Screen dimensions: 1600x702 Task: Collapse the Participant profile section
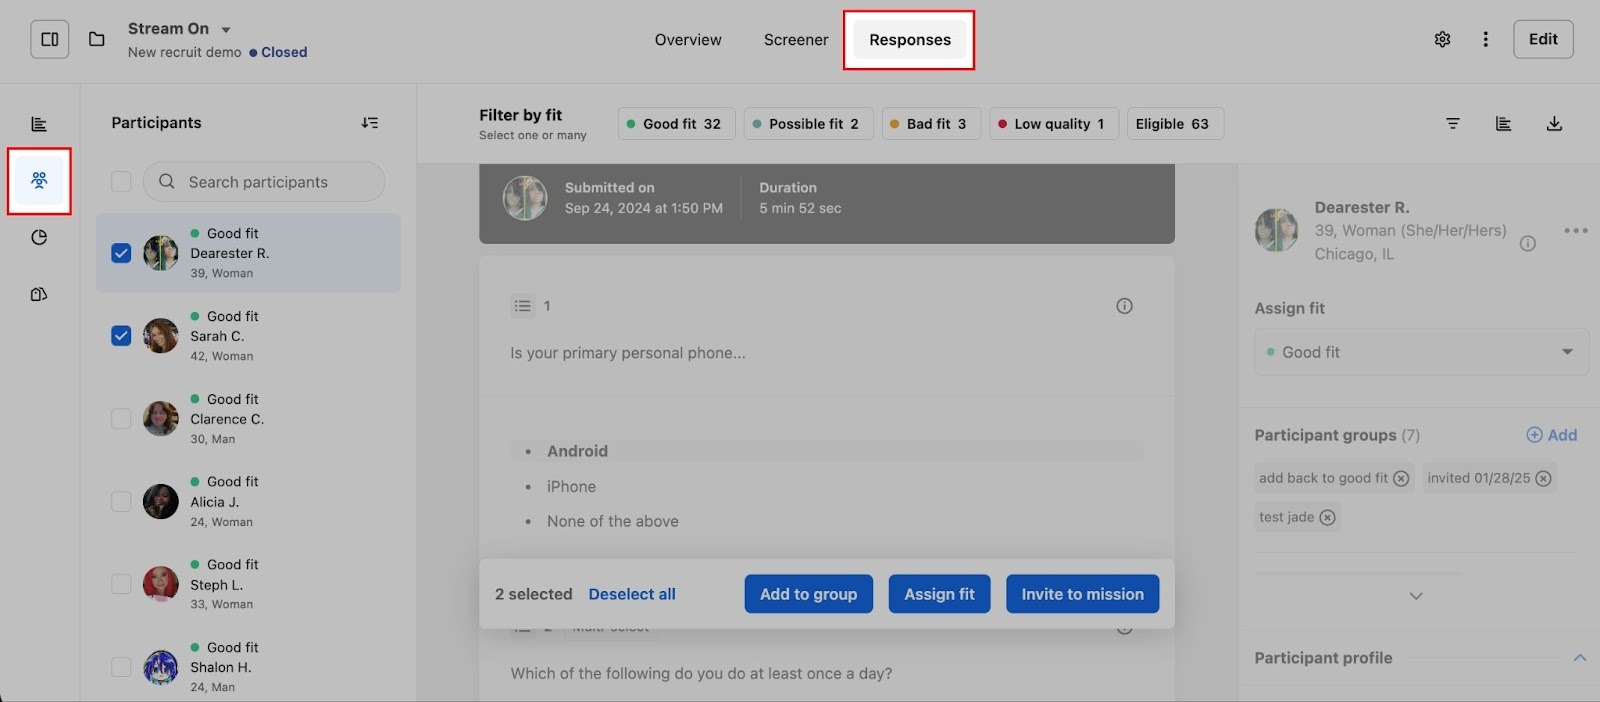[1579, 658]
